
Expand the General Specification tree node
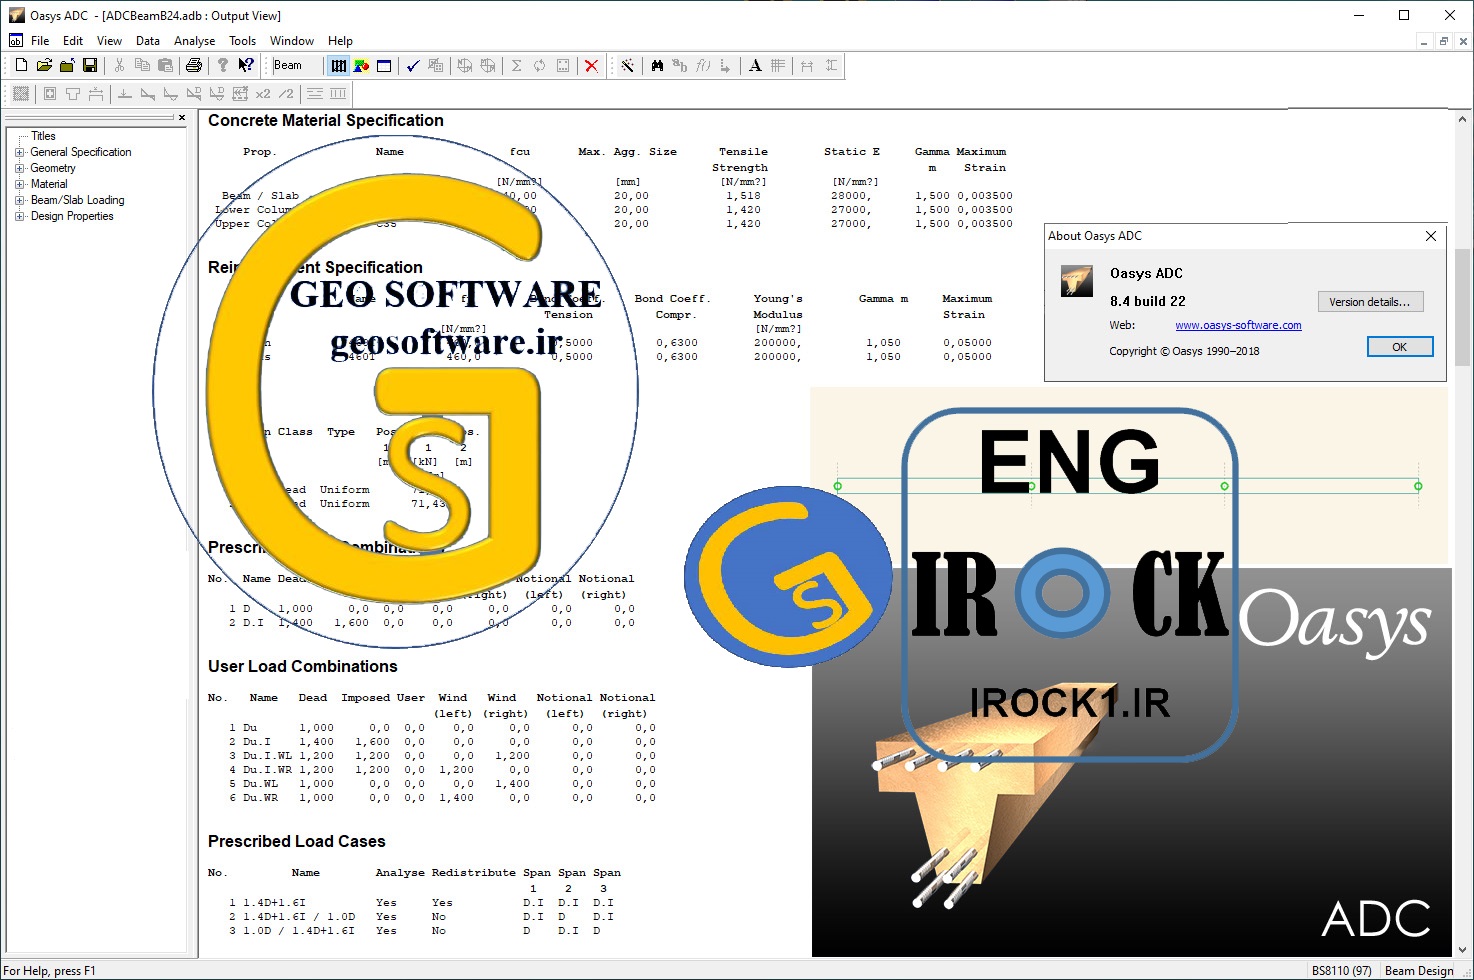coord(19,152)
